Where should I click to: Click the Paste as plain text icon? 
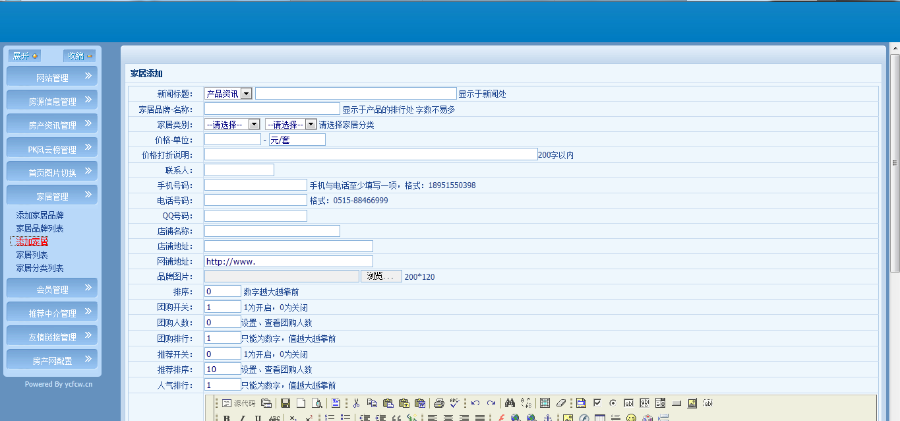[404, 403]
